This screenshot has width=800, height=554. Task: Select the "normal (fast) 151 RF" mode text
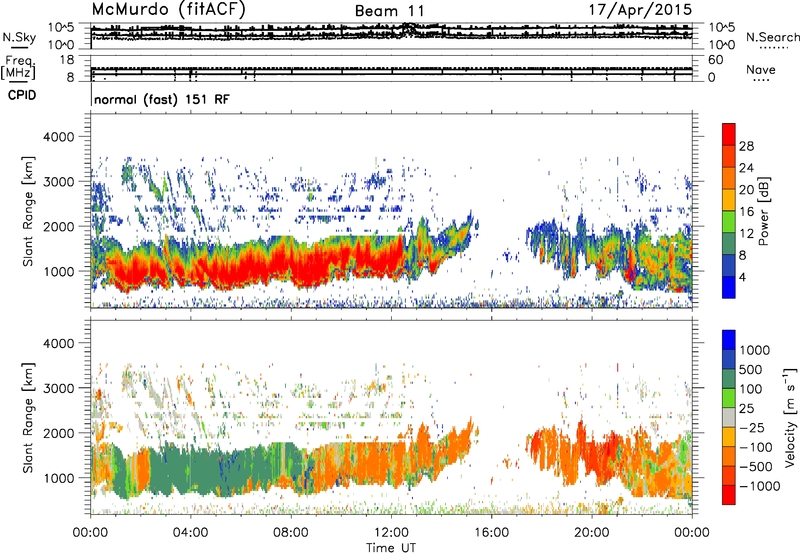[162, 99]
